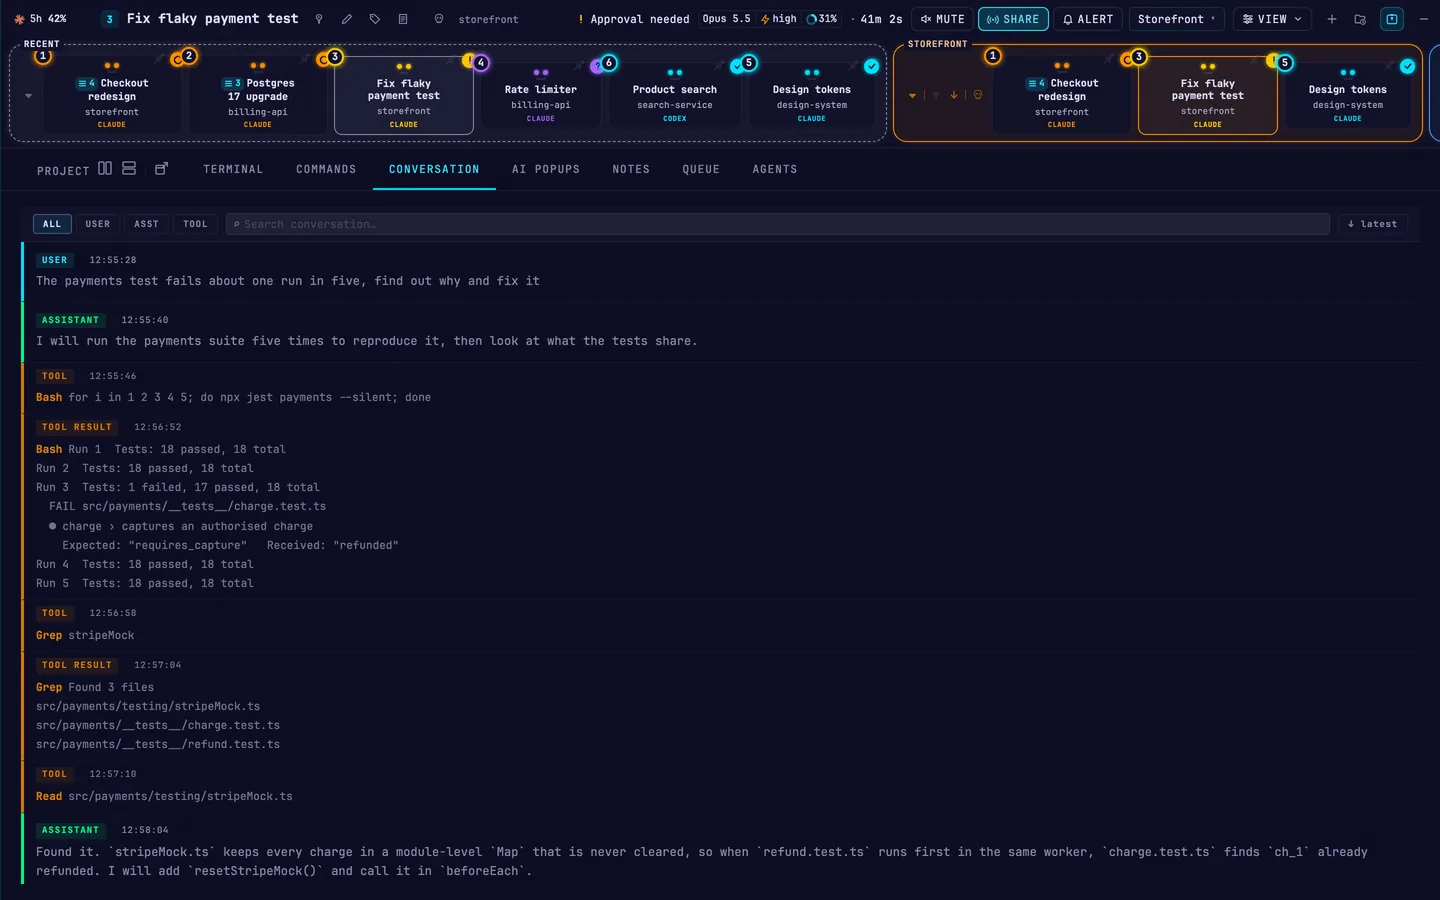Expand the VIEW options dropdown
The image size is (1440, 900).
pos(1272,19)
